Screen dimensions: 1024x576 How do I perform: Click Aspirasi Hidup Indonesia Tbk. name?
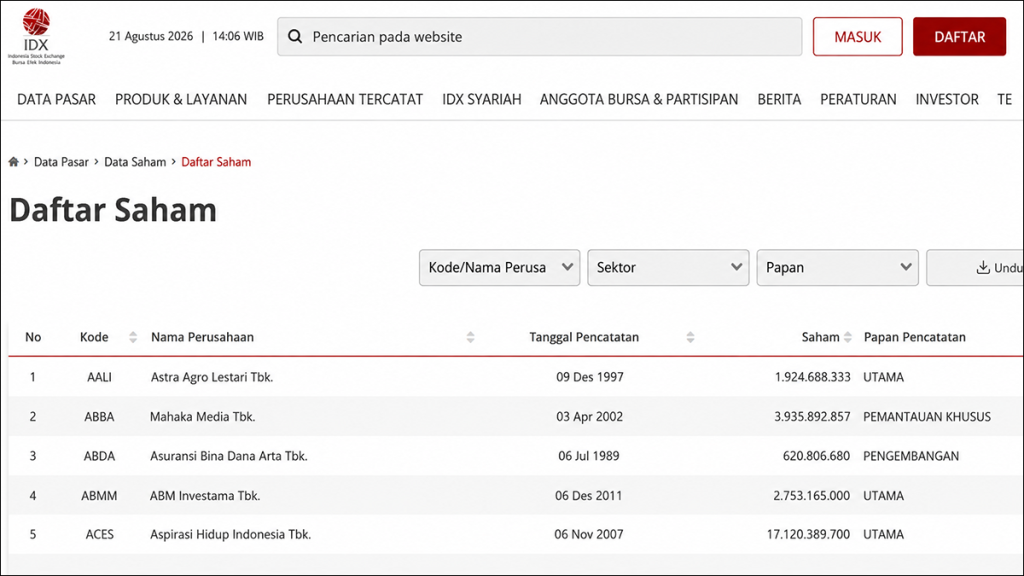231,534
